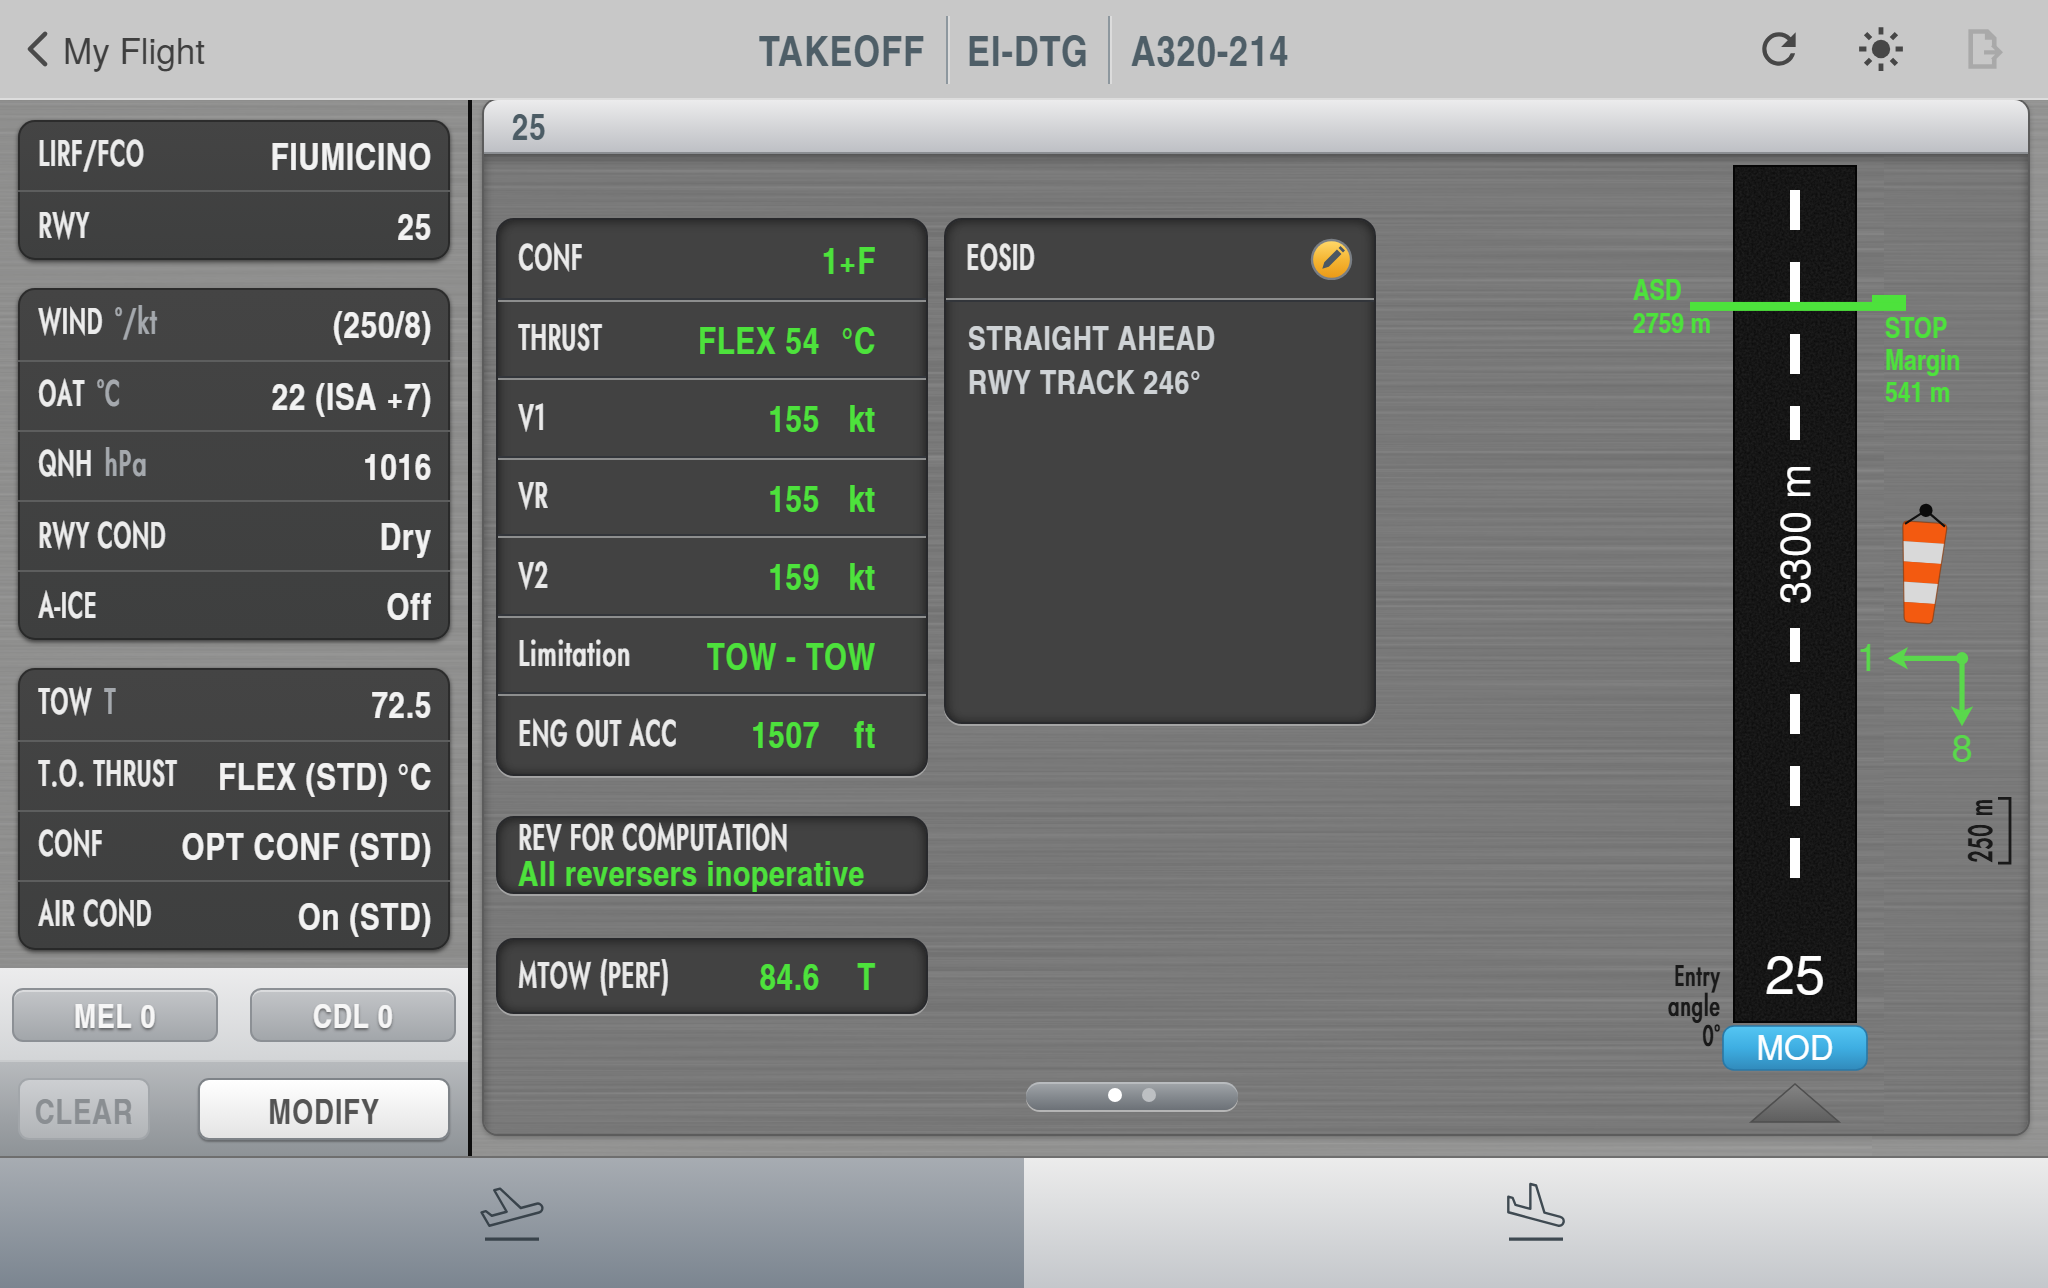Toggle the brightness sun icon
Viewport: 2048px width, 1288px height.
tap(1881, 49)
